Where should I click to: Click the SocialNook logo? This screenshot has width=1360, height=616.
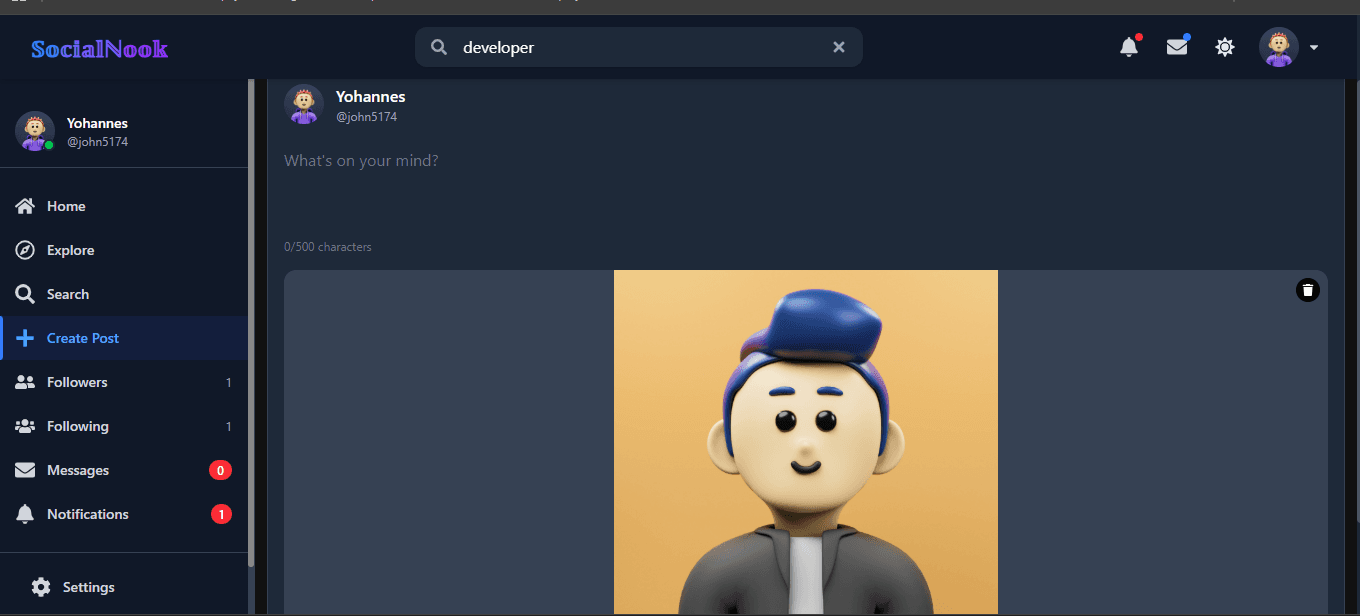99,48
